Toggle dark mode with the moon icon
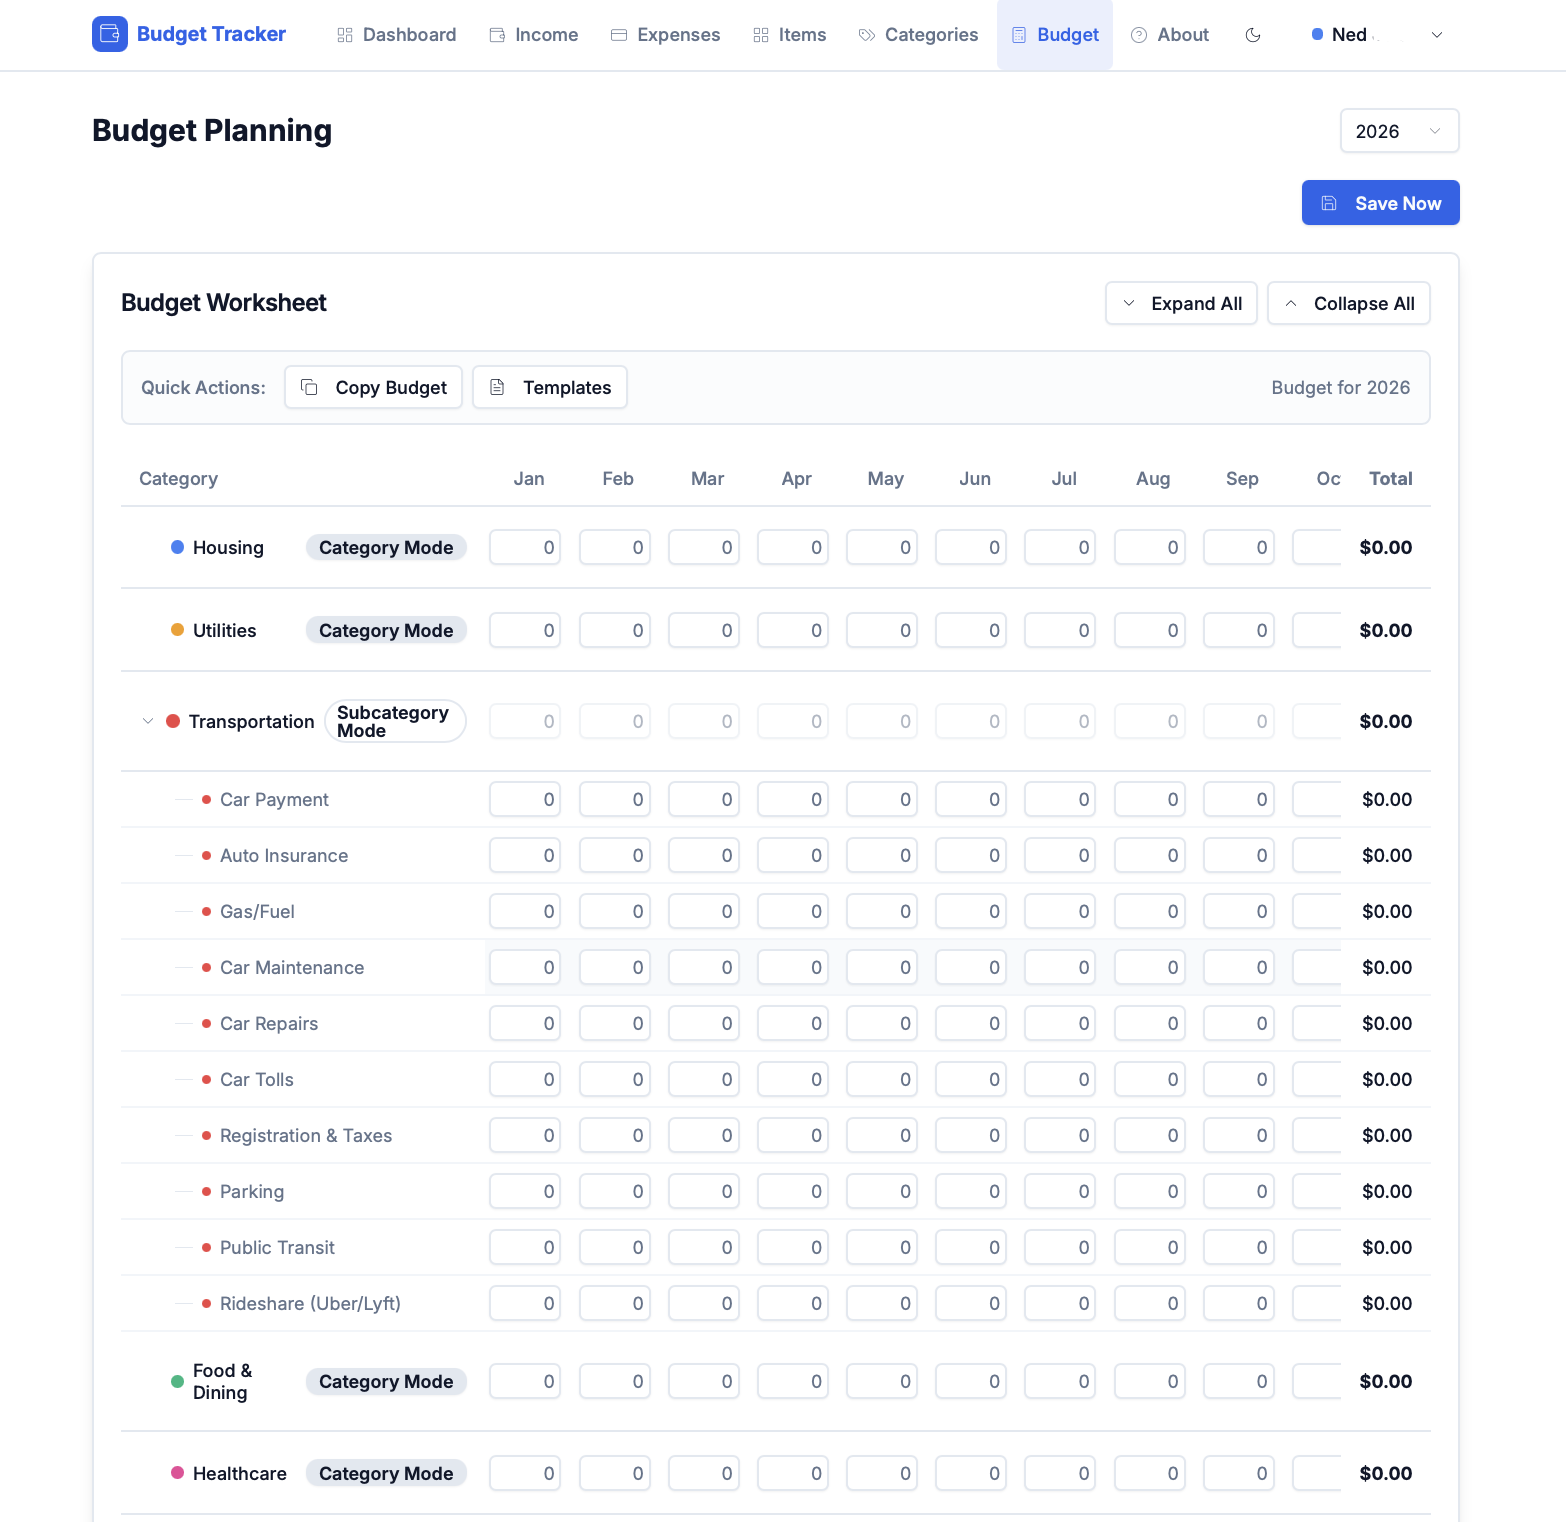This screenshot has width=1566, height=1522. tap(1252, 35)
